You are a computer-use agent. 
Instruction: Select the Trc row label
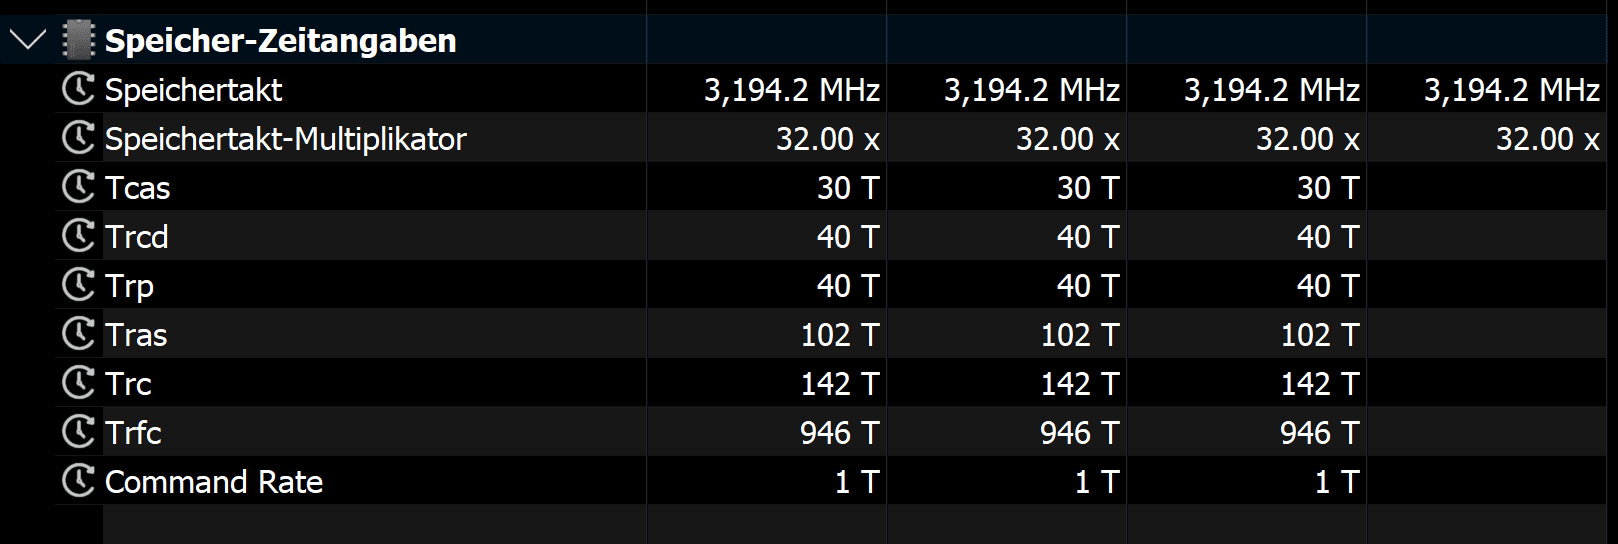pos(129,384)
